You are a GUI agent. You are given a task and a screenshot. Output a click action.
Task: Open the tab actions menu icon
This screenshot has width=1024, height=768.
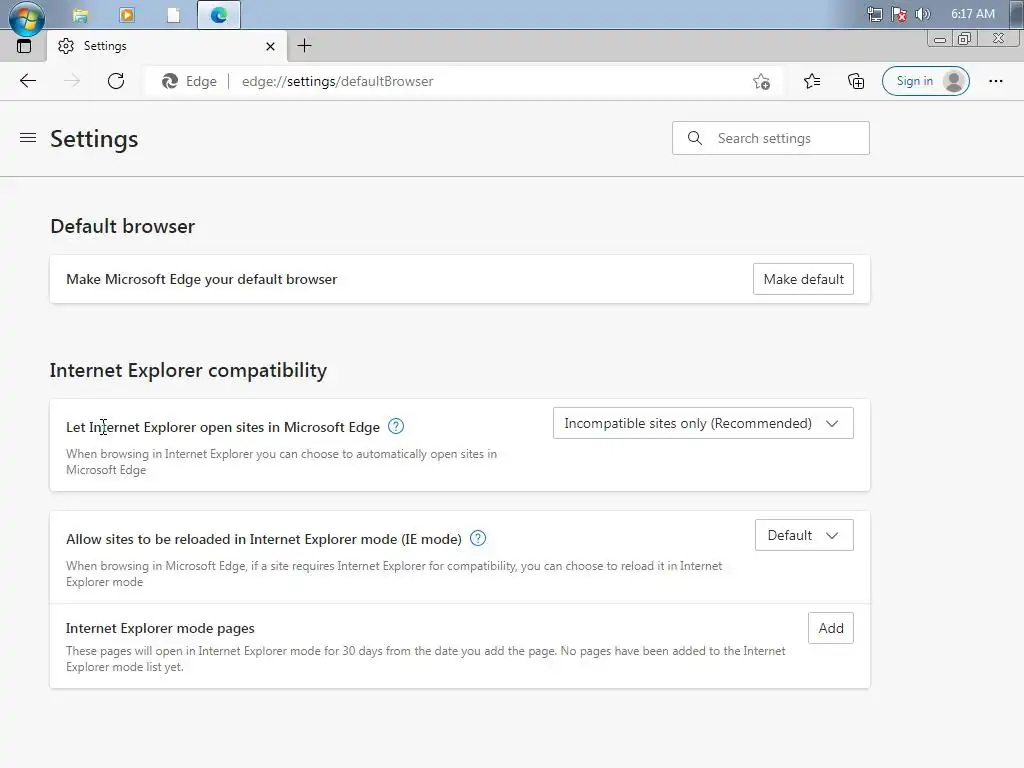pos(24,46)
